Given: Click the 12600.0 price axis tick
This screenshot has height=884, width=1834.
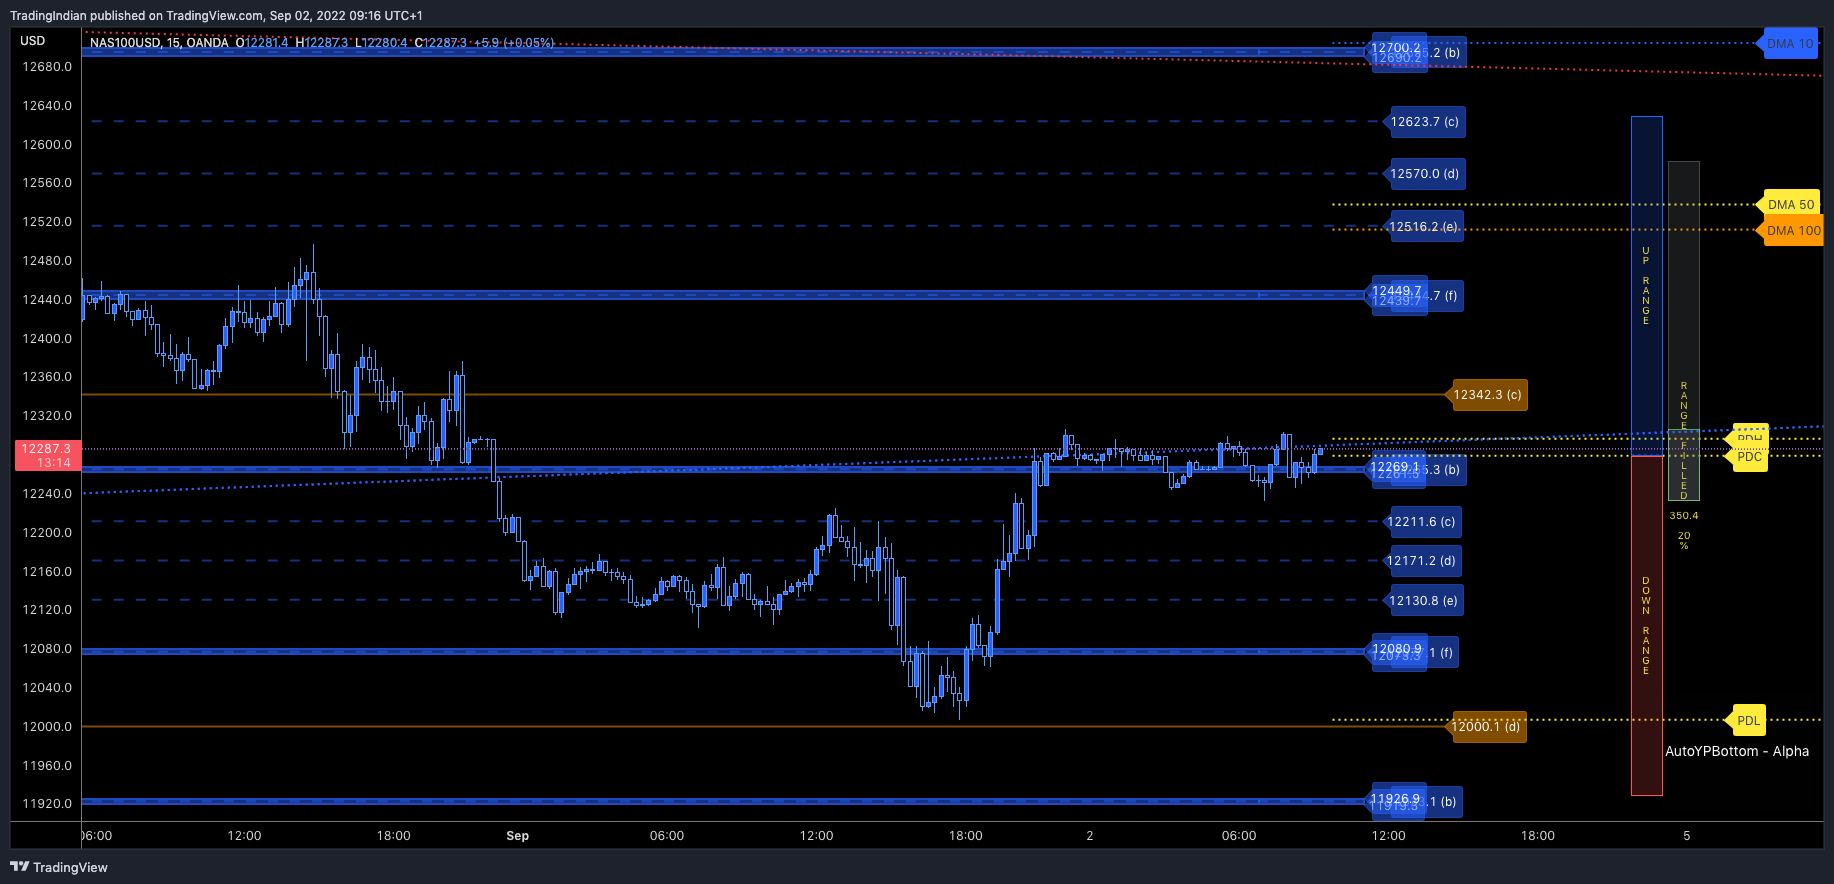Looking at the screenshot, I should pos(47,145).
